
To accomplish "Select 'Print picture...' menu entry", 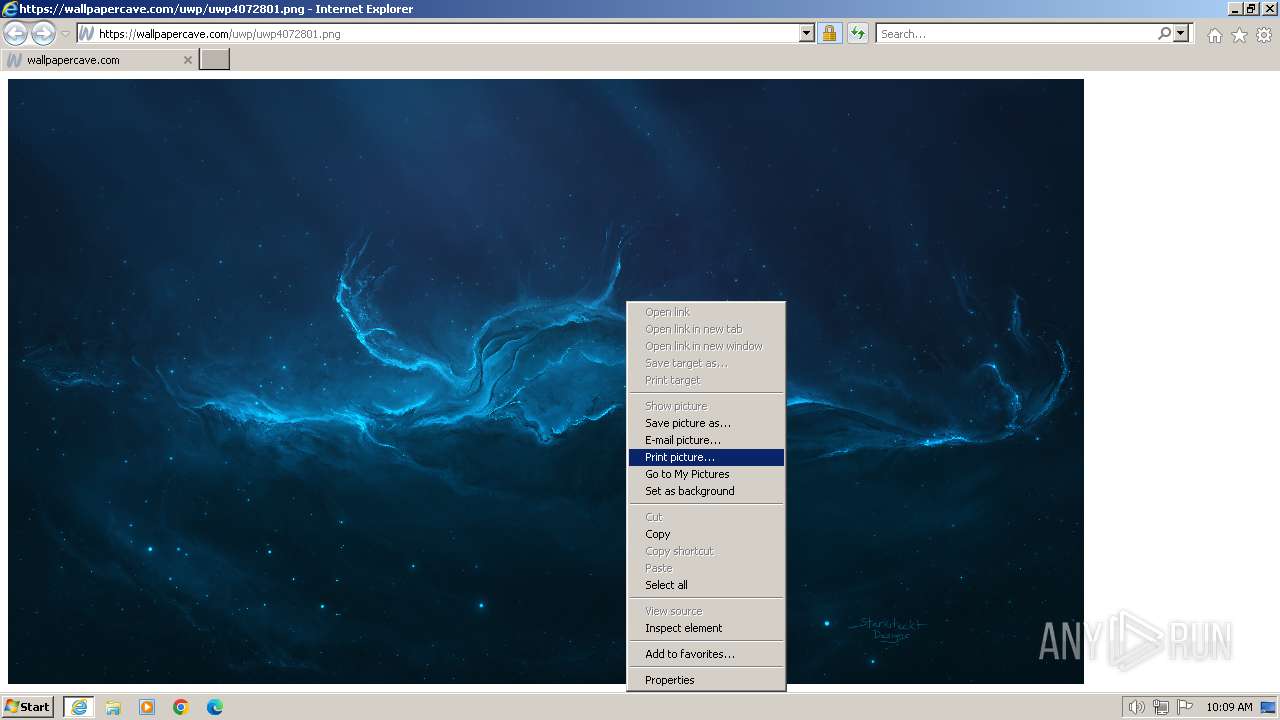I will click(706, 457).
